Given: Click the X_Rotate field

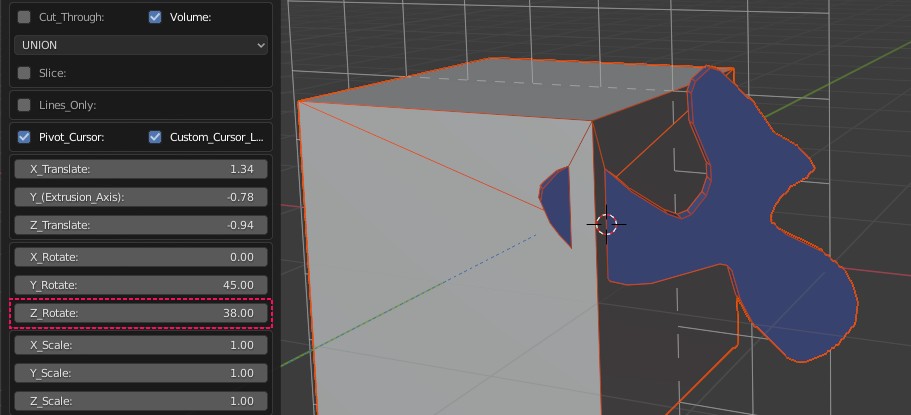Looking at the screenshot, I should tap(141, 257).
